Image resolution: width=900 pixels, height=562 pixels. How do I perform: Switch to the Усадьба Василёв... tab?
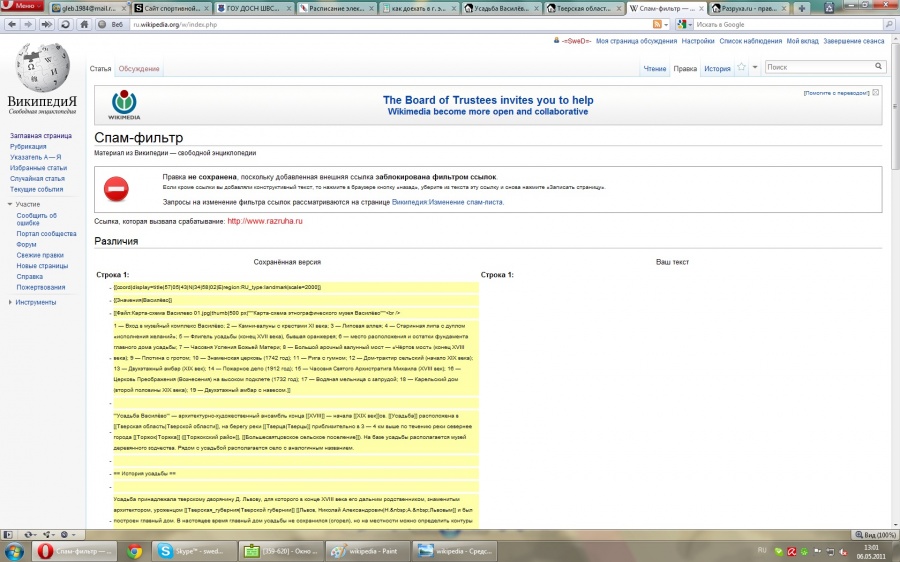502,8
